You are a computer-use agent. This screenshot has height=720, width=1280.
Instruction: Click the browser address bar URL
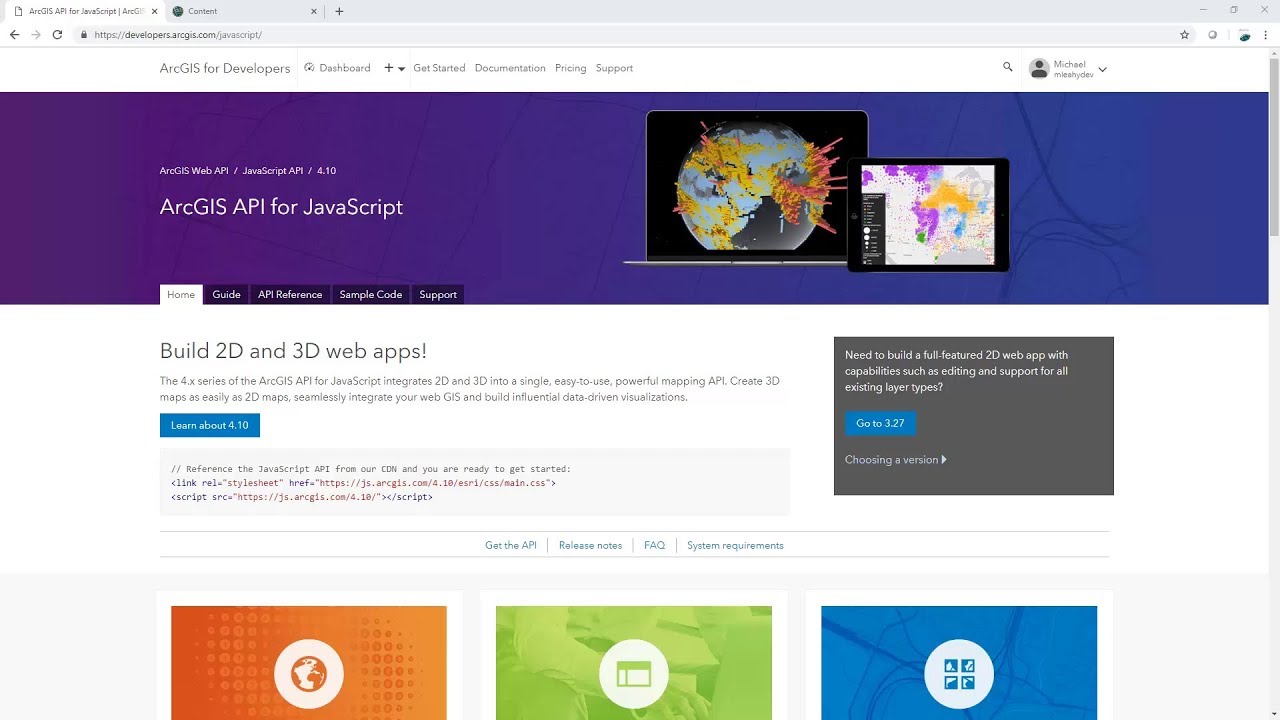(x=178, y=34)
